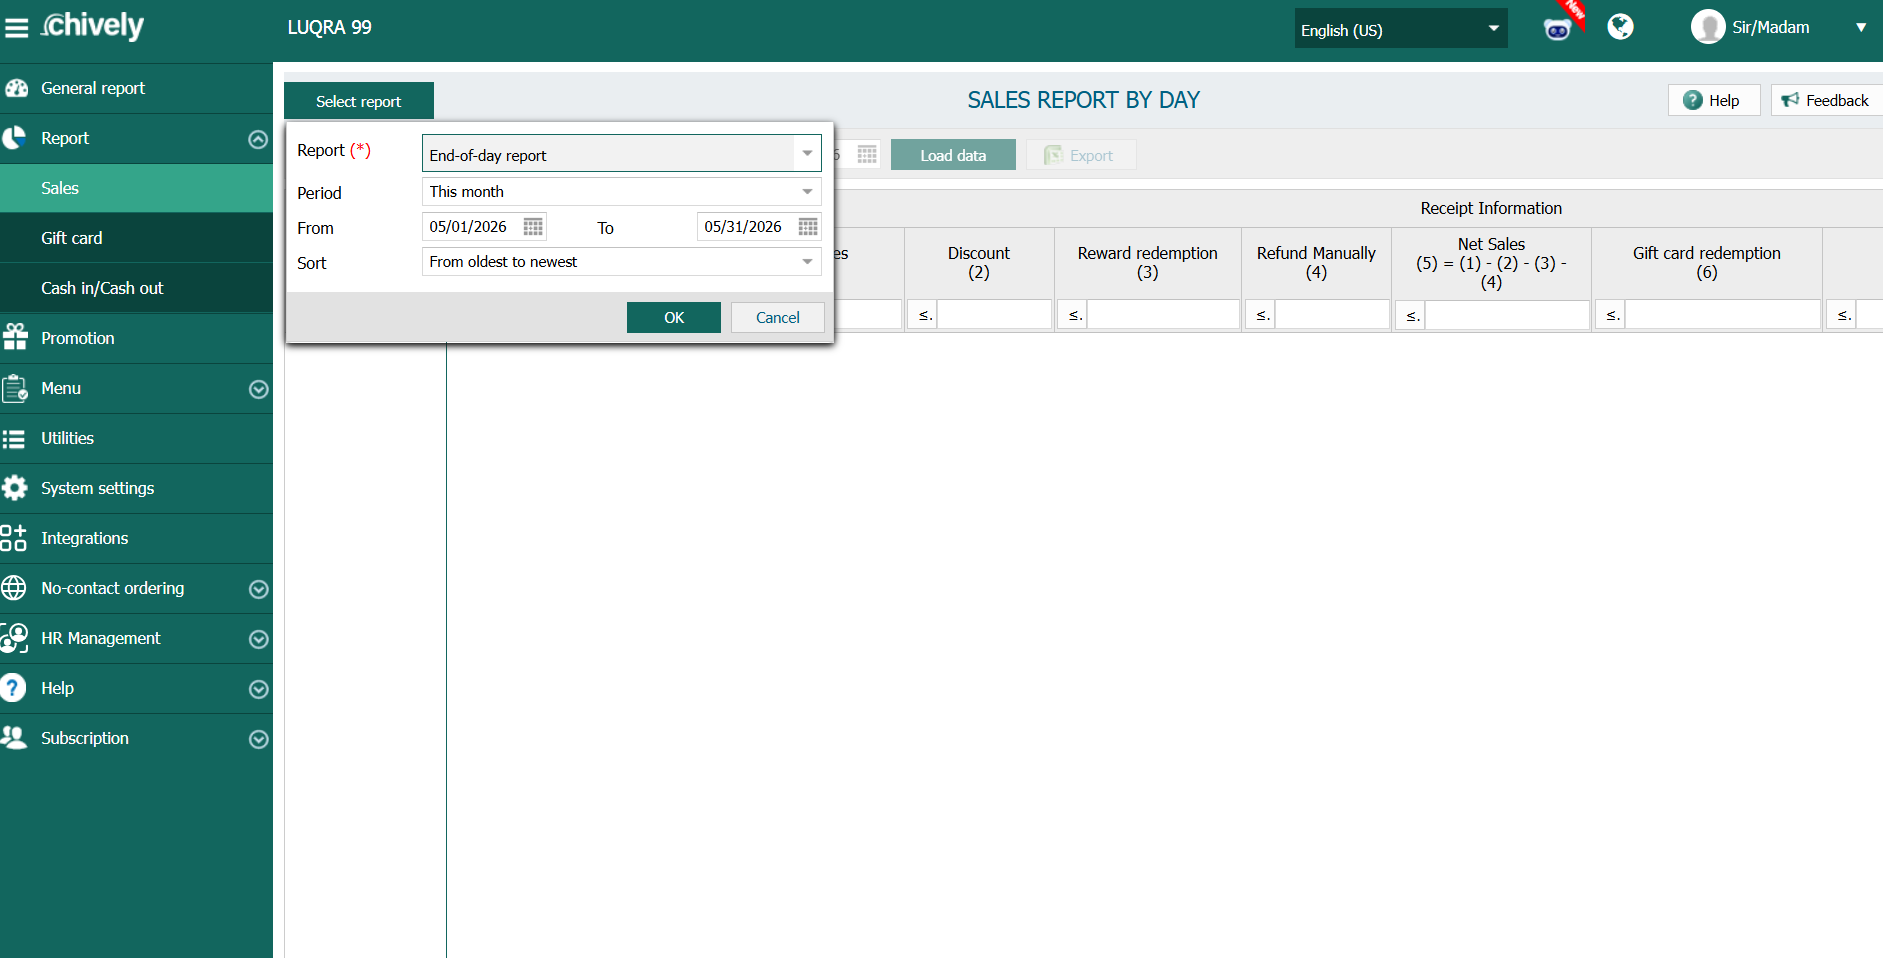Click the calendar icon beside Load data

click(867, 155)
